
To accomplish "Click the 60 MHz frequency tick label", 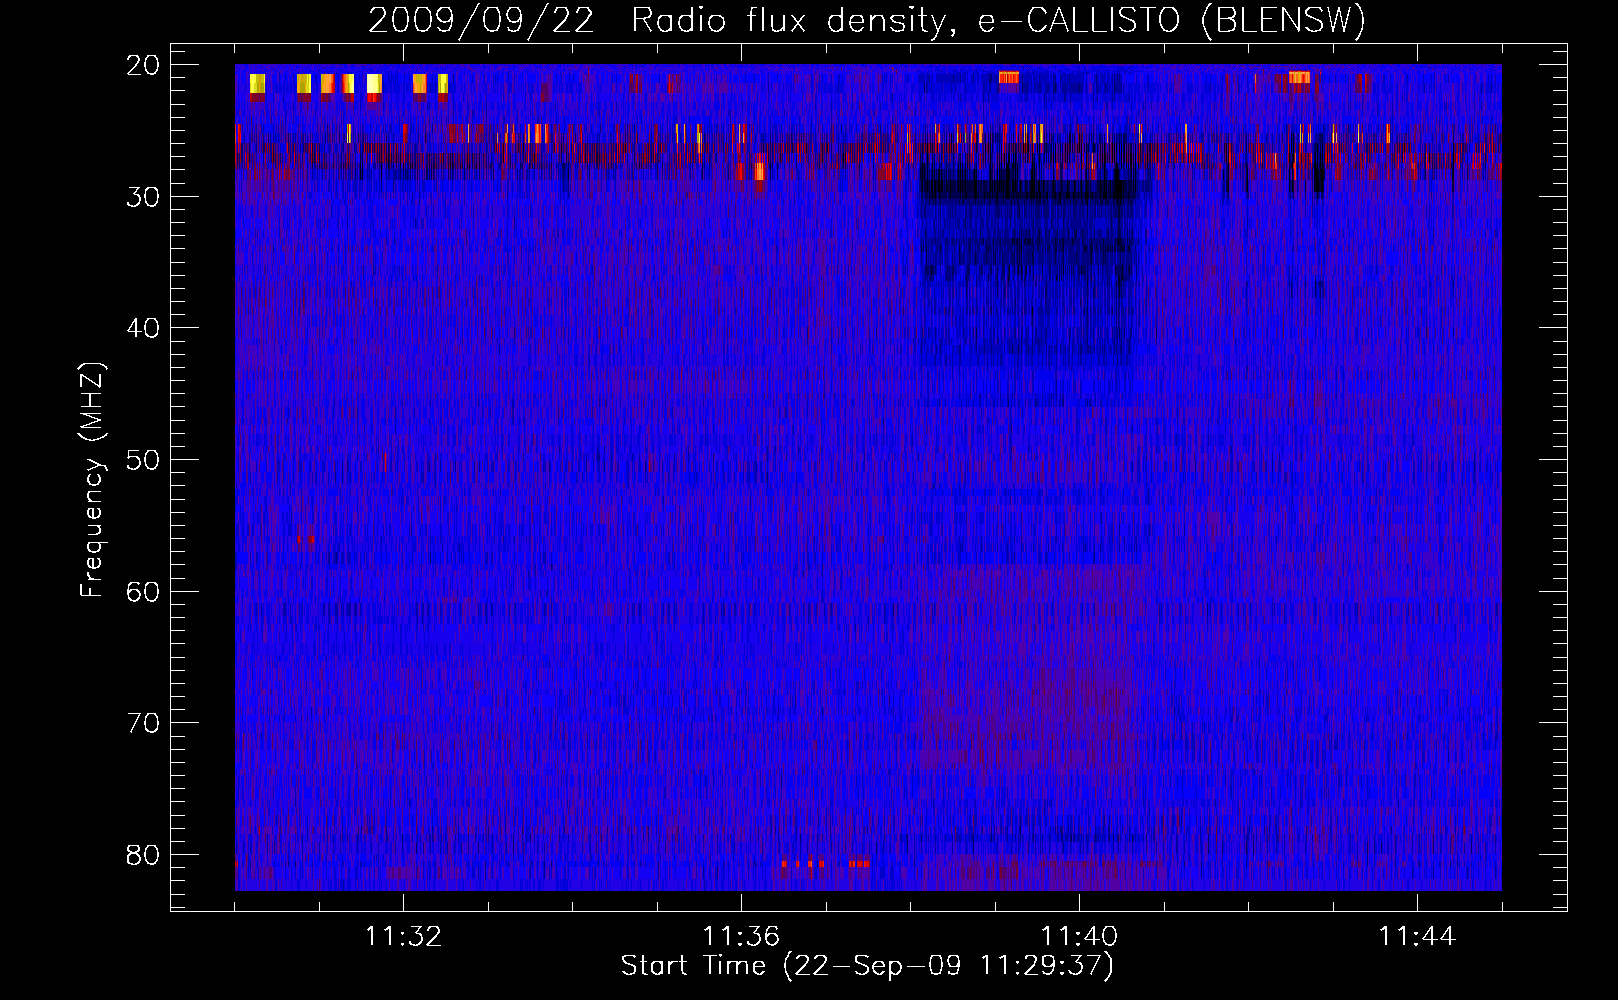I will click(x=142, y=592).
